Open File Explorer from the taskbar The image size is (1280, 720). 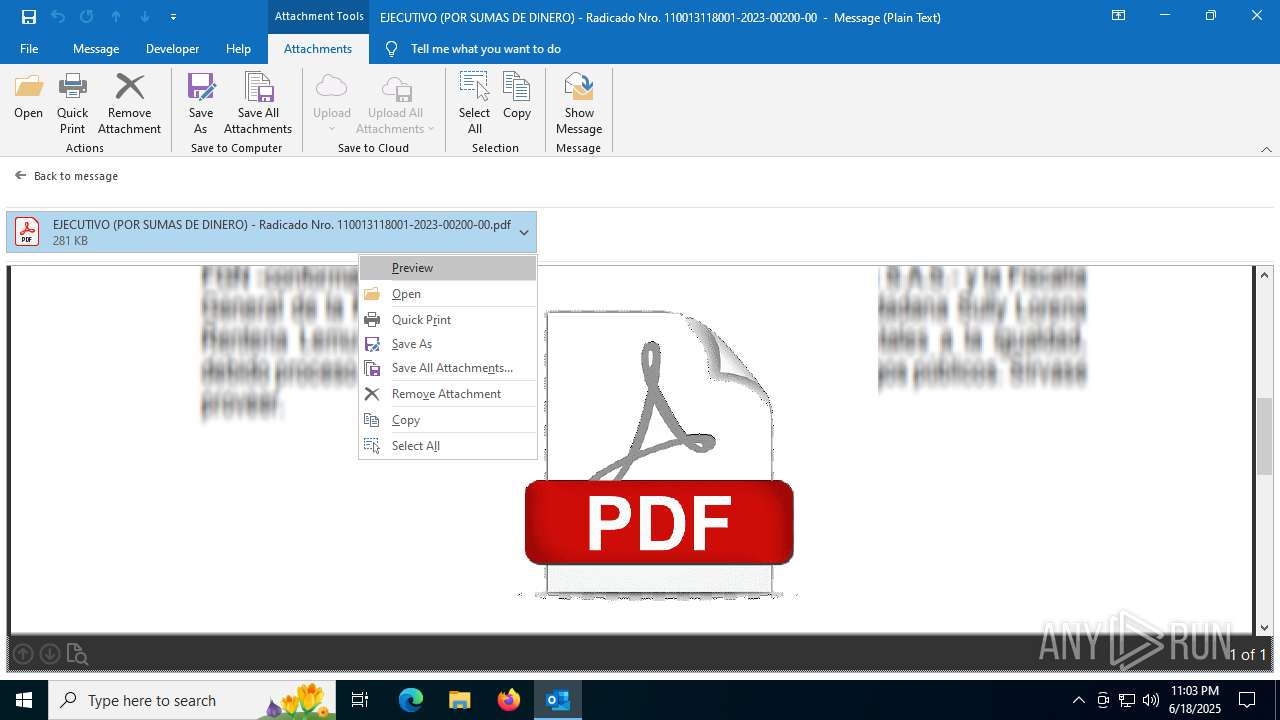459,700
